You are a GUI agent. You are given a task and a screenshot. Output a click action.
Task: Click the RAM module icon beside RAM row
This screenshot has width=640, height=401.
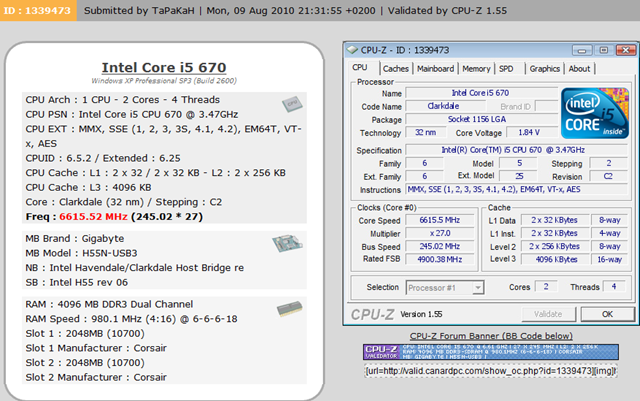(x=289, y=309)
